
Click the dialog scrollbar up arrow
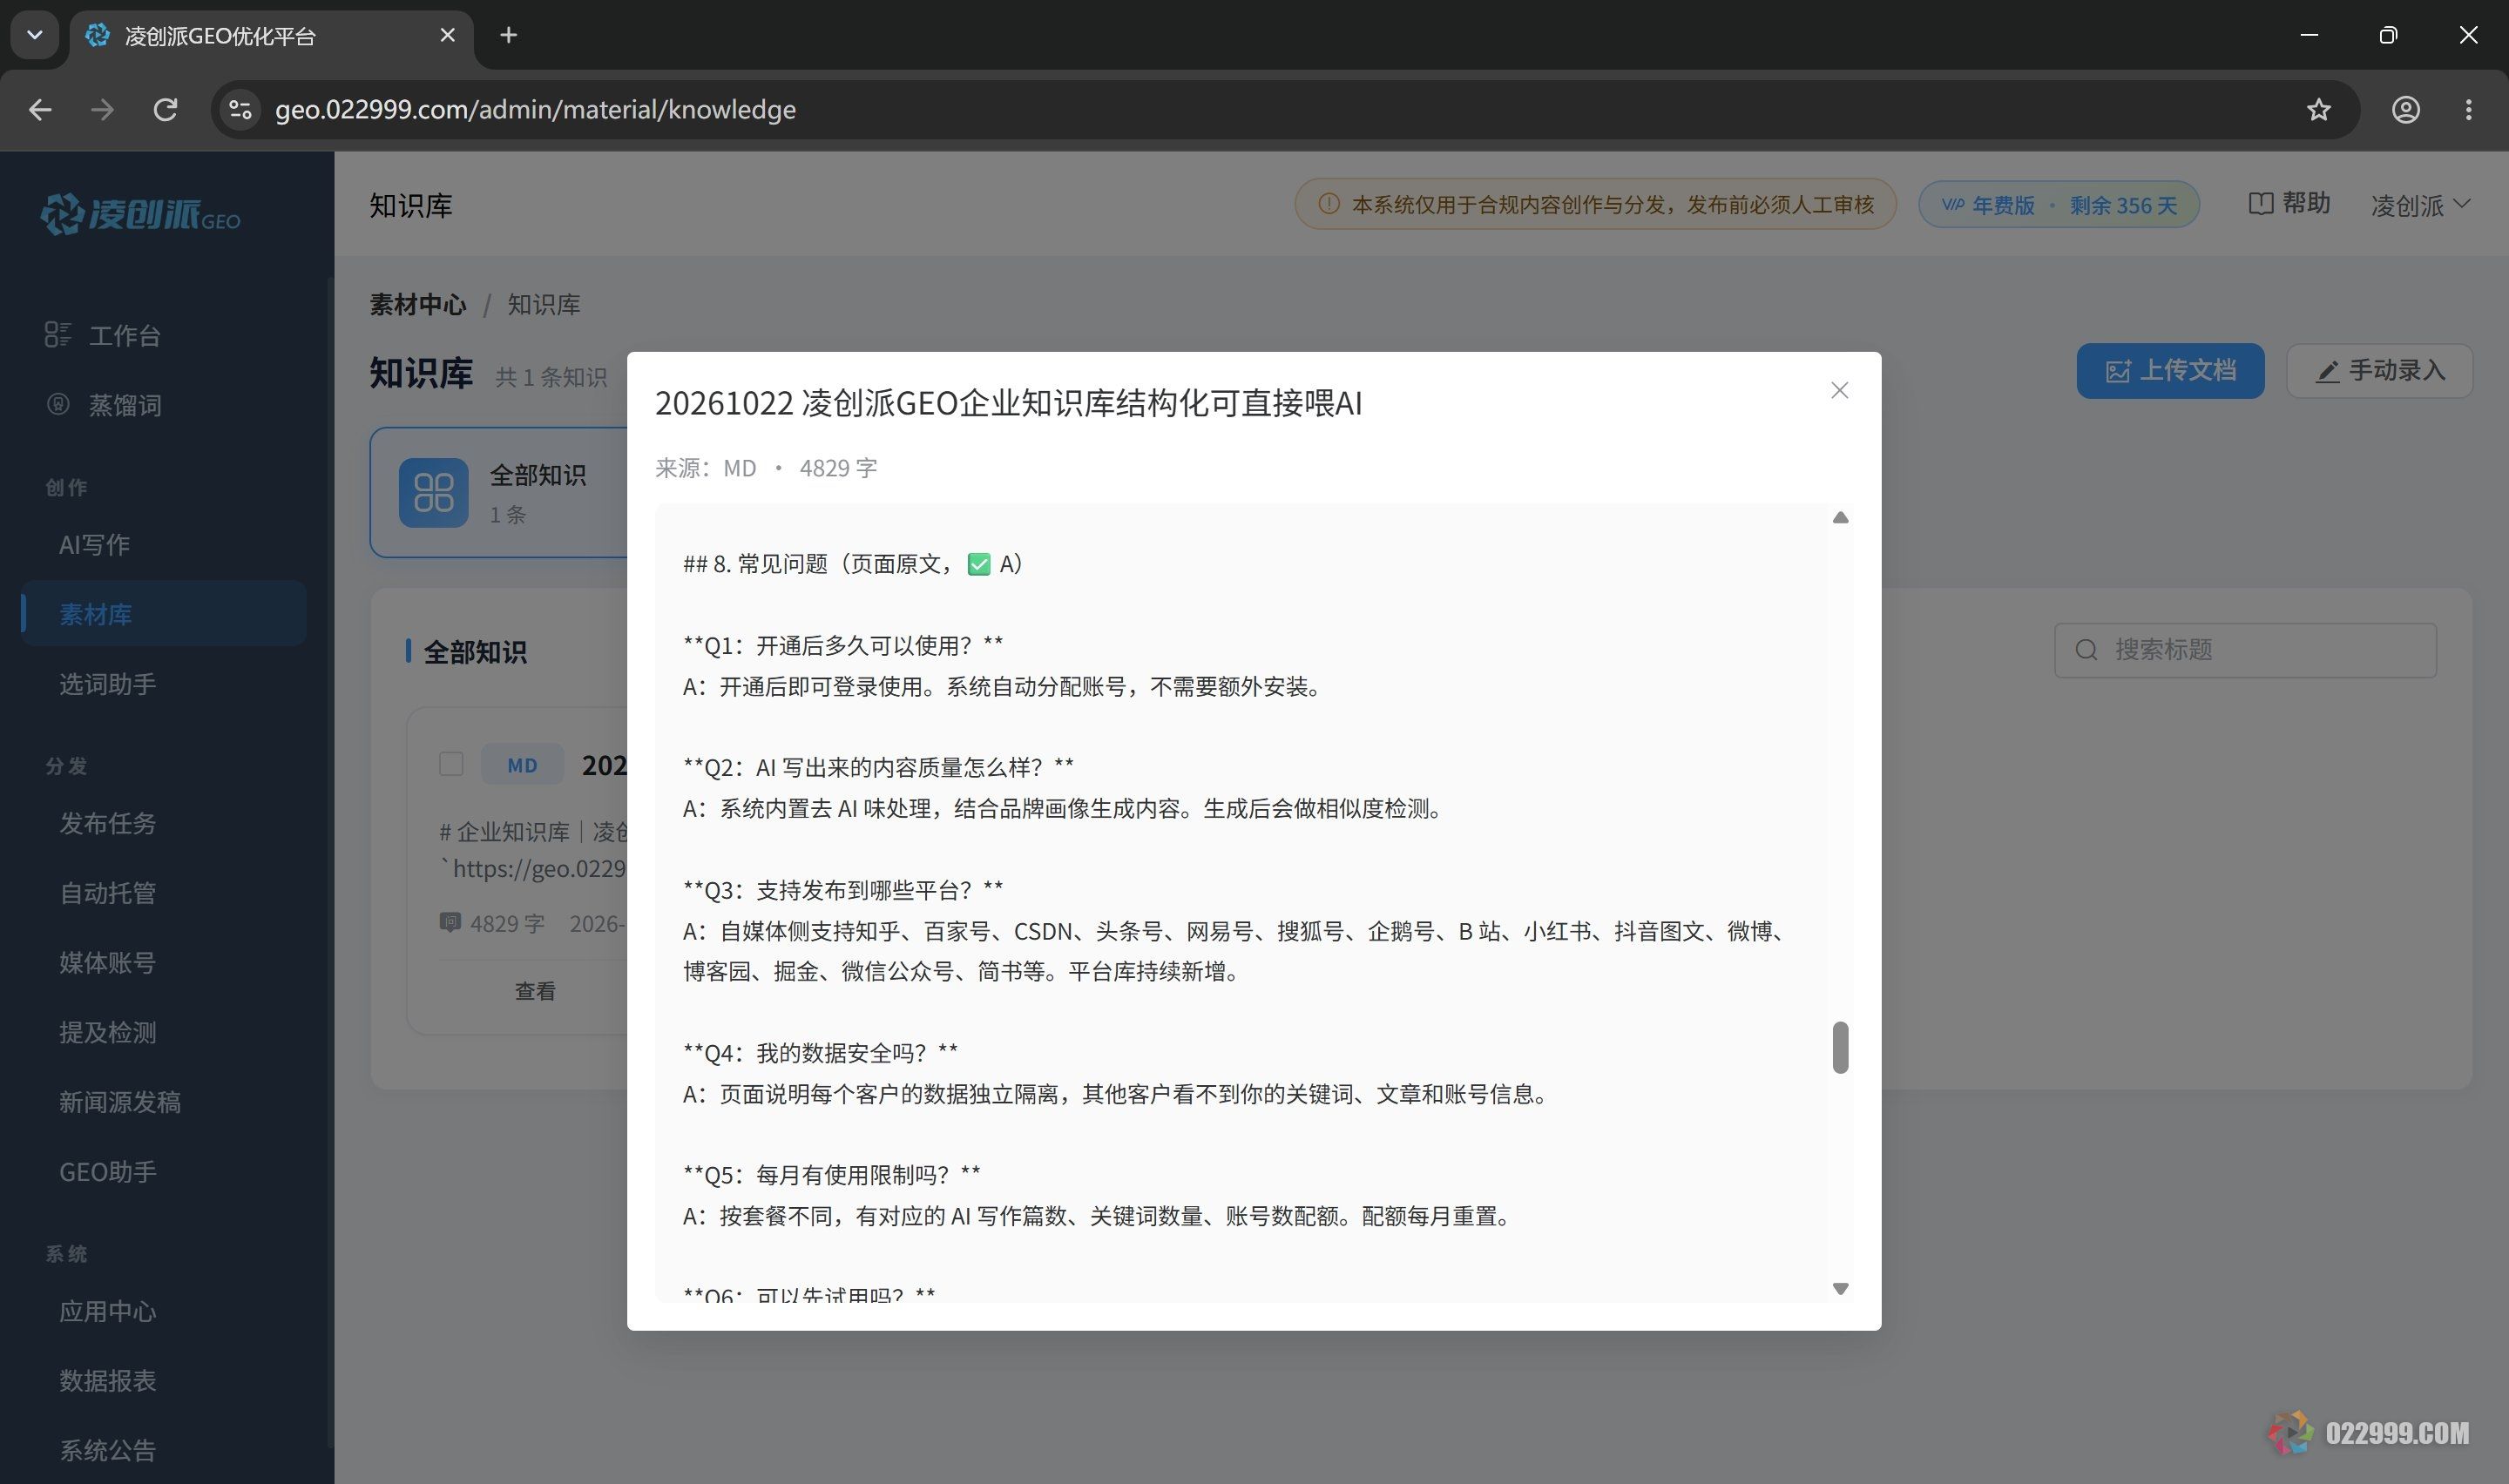coord(1840,517)
